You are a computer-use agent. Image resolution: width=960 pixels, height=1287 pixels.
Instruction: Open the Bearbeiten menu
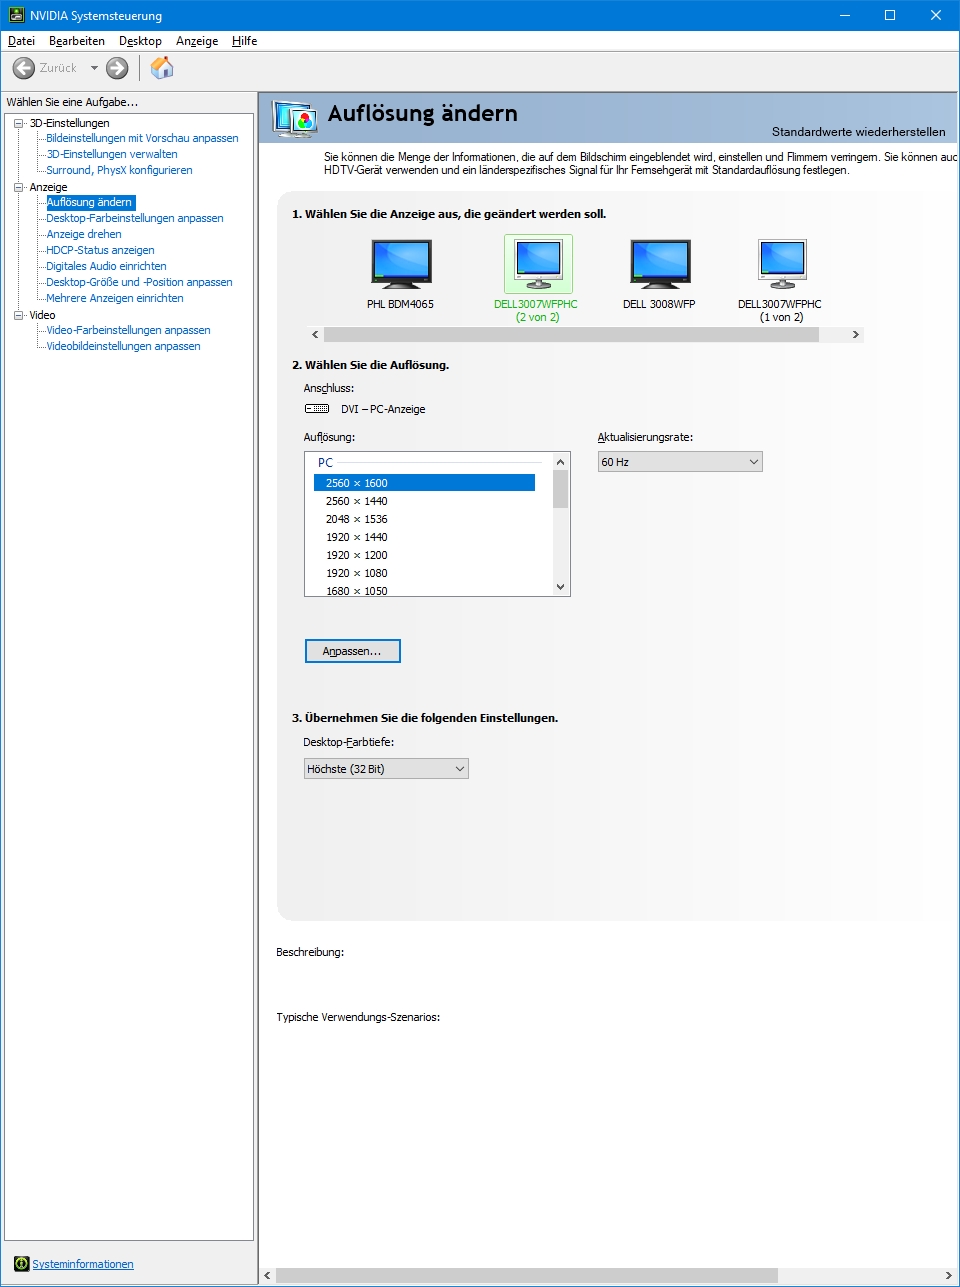tap(77, 41)
